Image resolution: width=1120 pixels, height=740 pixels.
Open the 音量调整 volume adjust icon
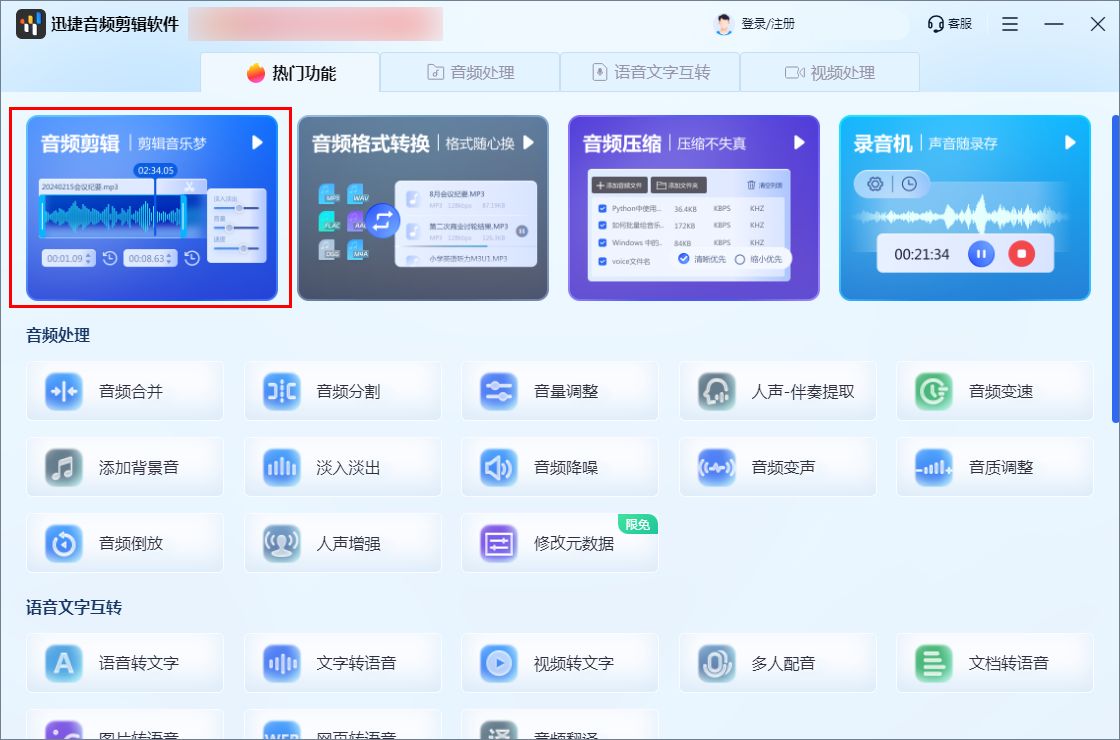(499, 391)
